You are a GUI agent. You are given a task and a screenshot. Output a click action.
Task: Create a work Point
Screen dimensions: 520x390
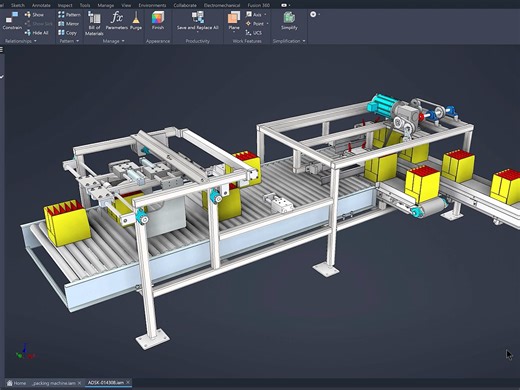click(x=255, y=24)
